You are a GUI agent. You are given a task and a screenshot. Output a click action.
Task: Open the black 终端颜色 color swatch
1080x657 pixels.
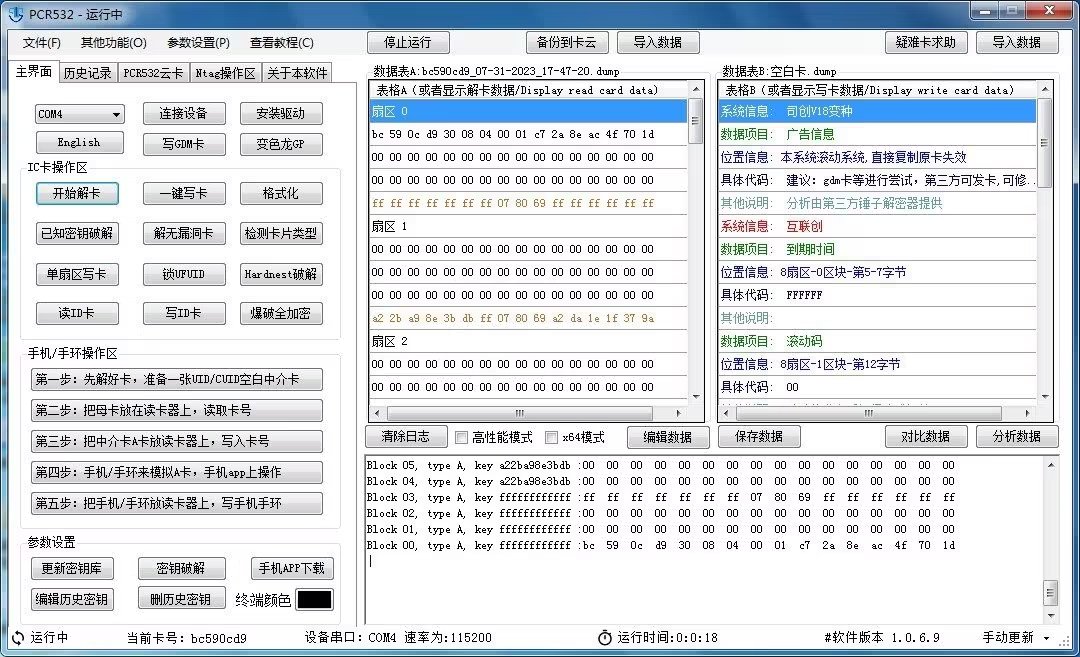pyautogui.click(x=314, y=599)
